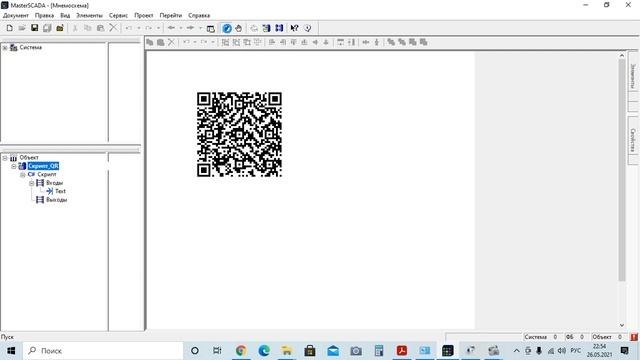The height and width of the screenshot is (360, 640).
Task: Click the bring to front icon in mimic toolbar
Action: (391, 42)
